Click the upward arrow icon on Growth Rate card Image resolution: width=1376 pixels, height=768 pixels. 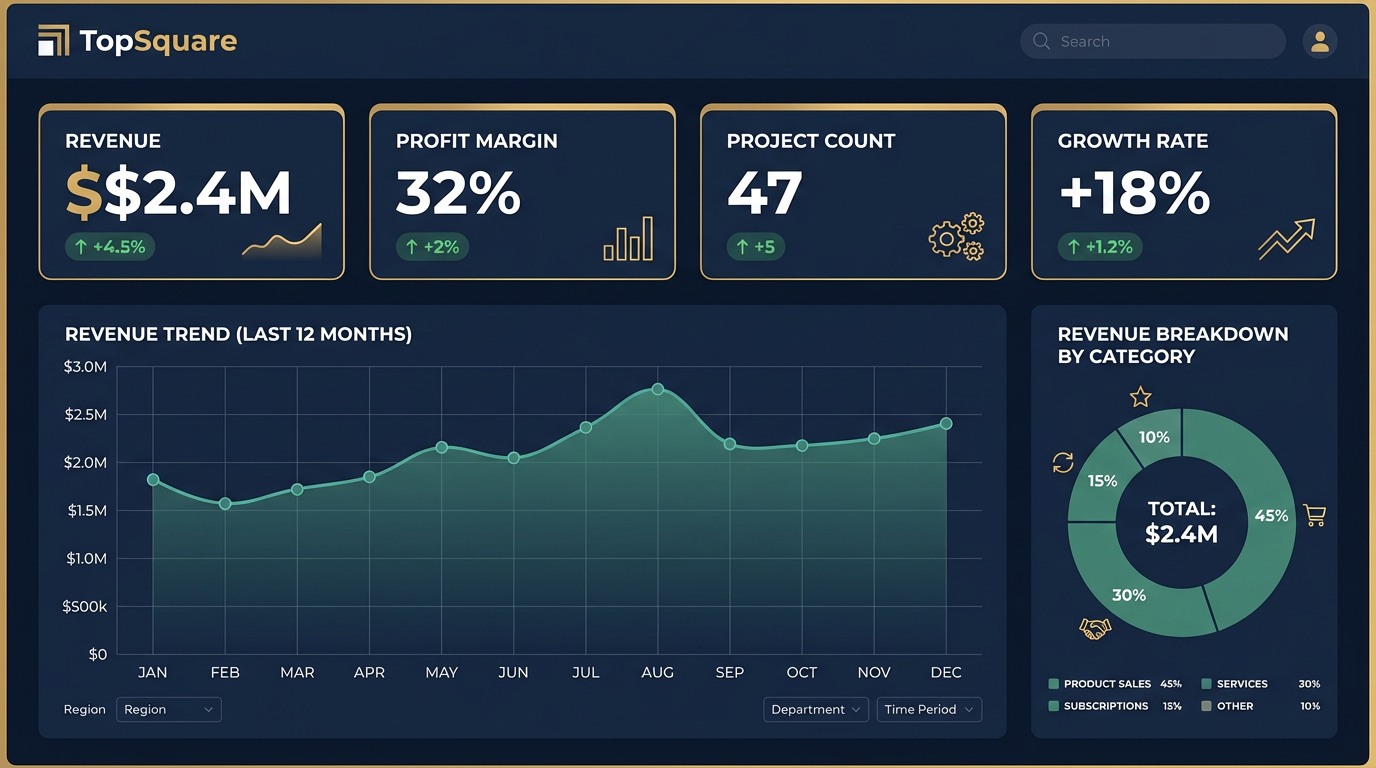(1286, 238)
